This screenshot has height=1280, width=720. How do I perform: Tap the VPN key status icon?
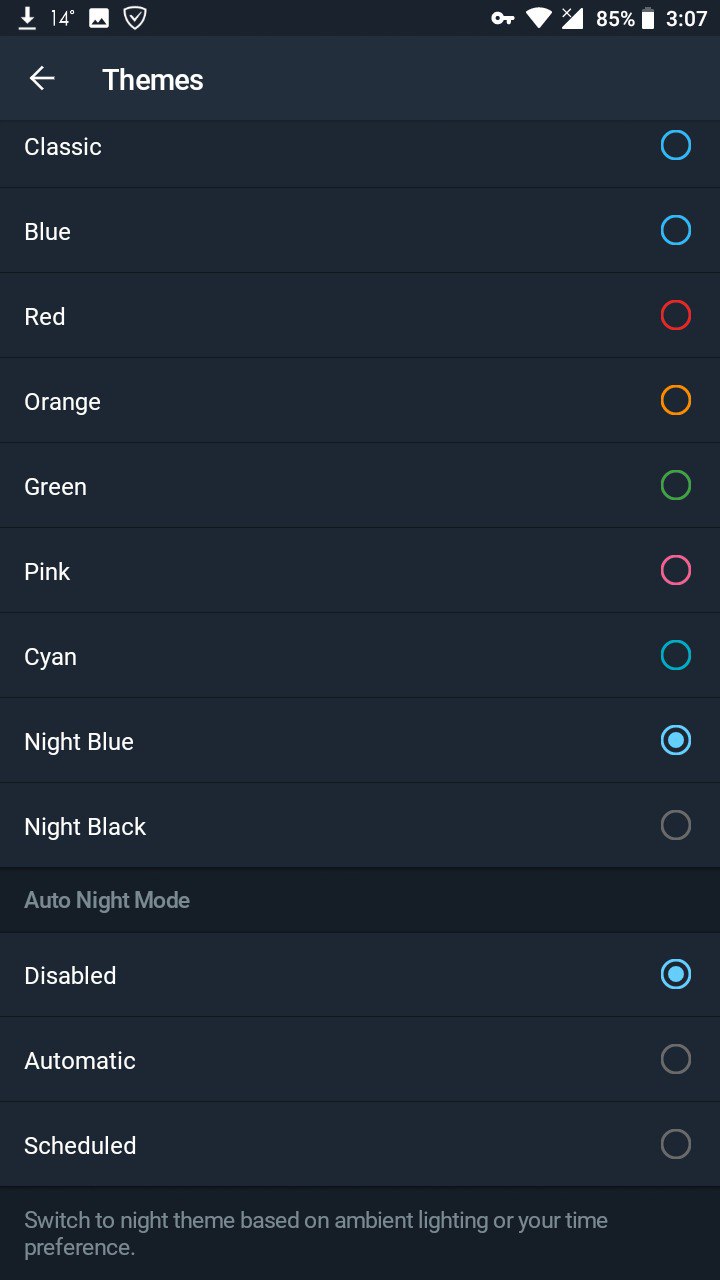pos(502,18)
